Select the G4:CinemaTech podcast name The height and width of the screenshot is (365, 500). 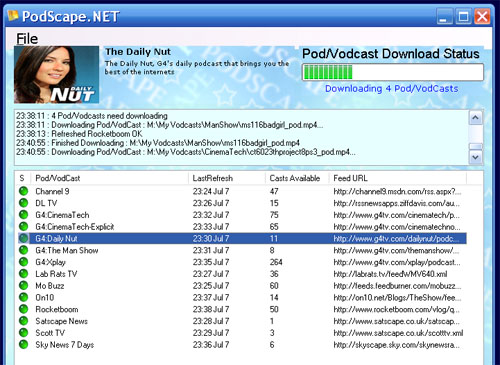point(62,215)
